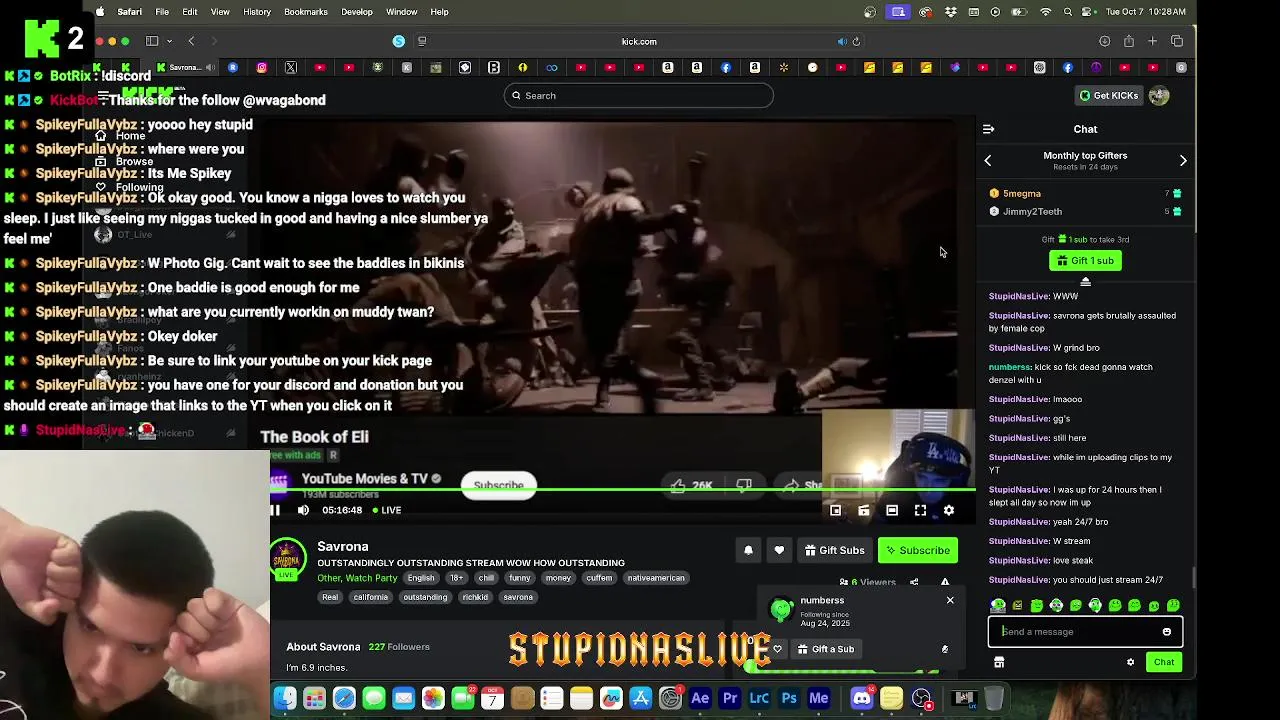Open the Develop menu

click(x=357, y=12)
